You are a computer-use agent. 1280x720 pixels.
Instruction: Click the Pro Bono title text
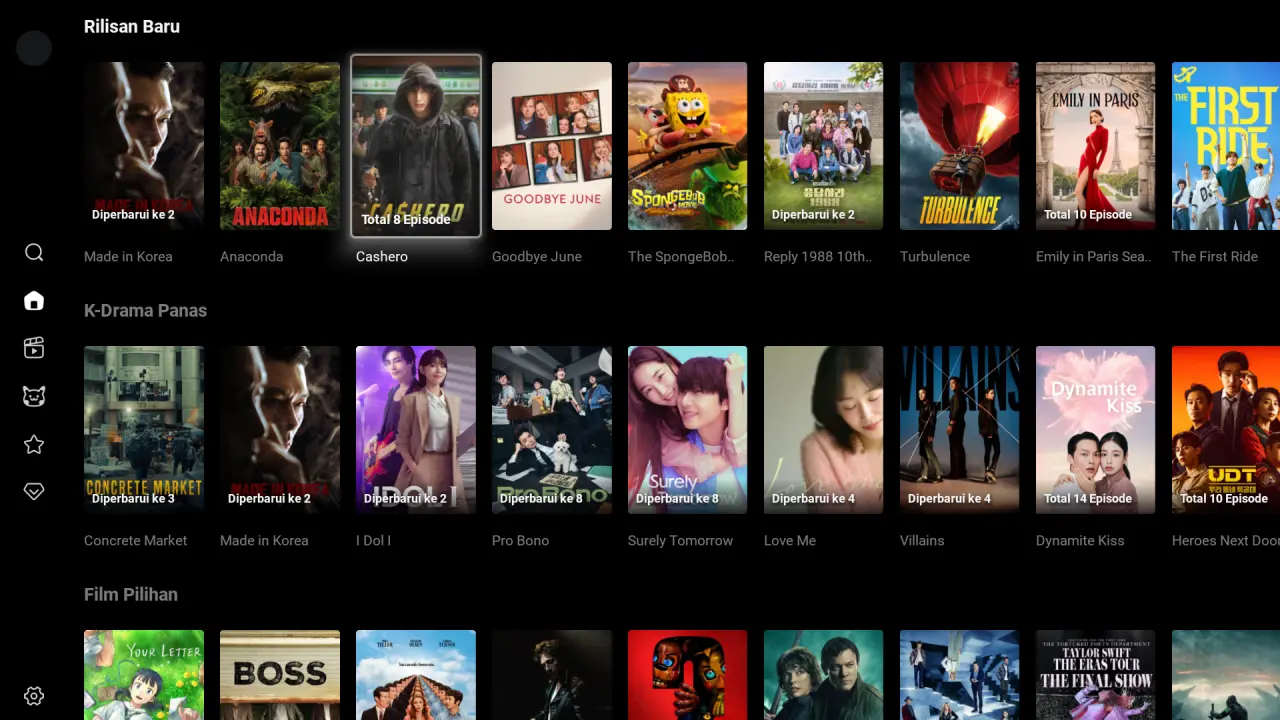tap(520, 540)
